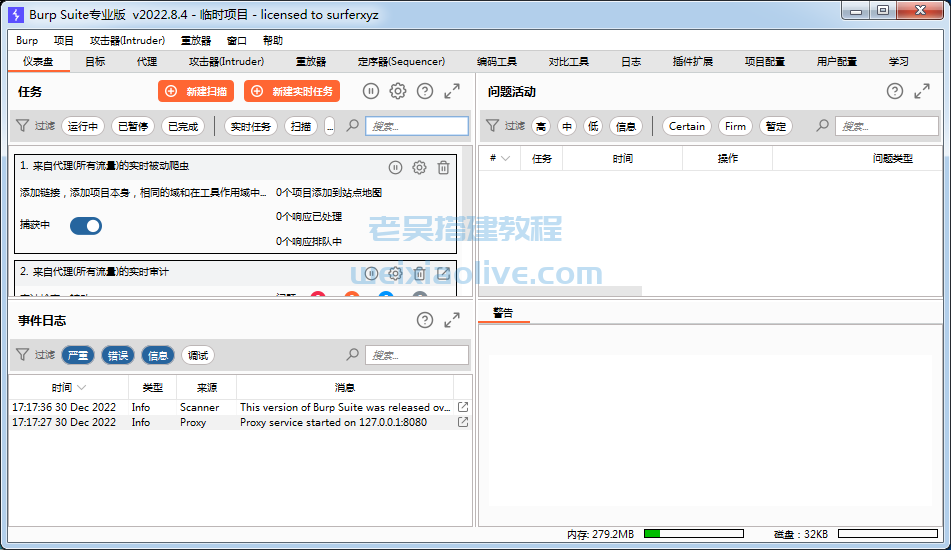951x550 pixels.
Task: Toggle the 运行中 task filter
Action: point(82,126)
